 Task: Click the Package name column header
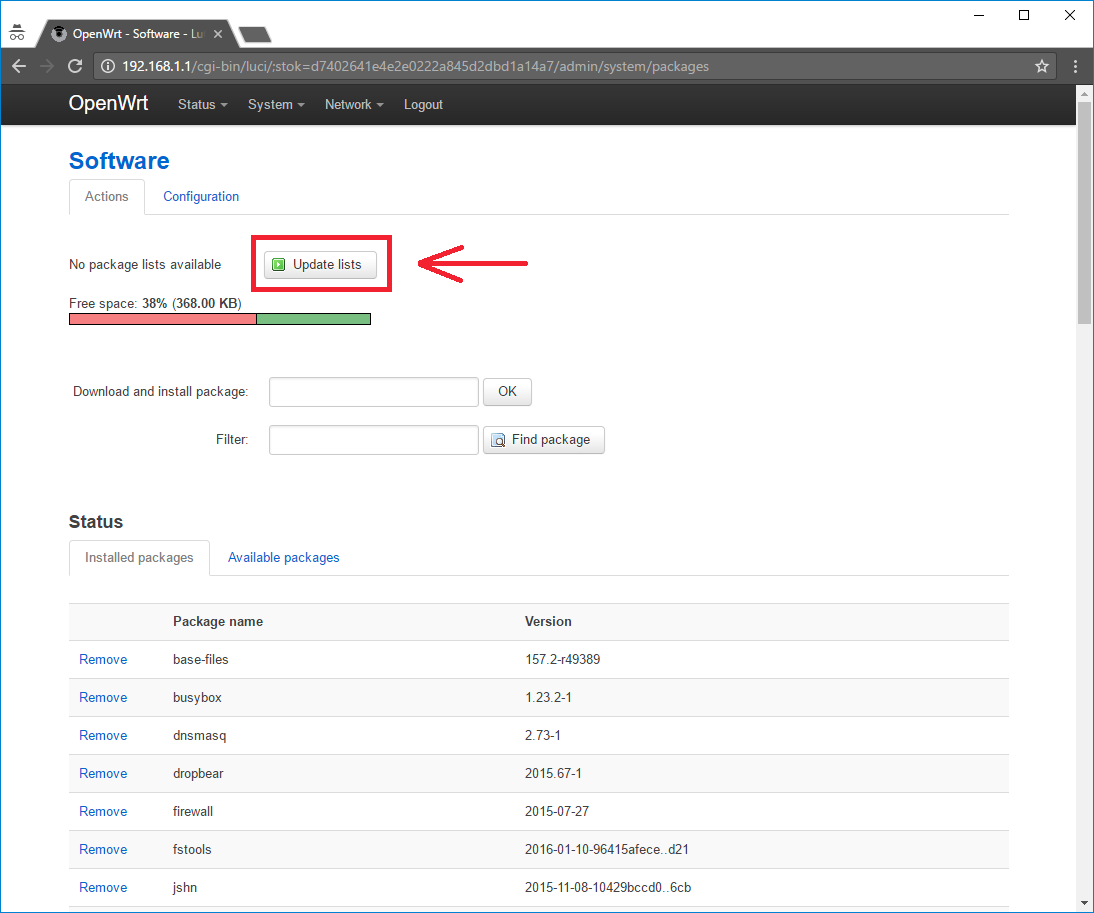218,621
